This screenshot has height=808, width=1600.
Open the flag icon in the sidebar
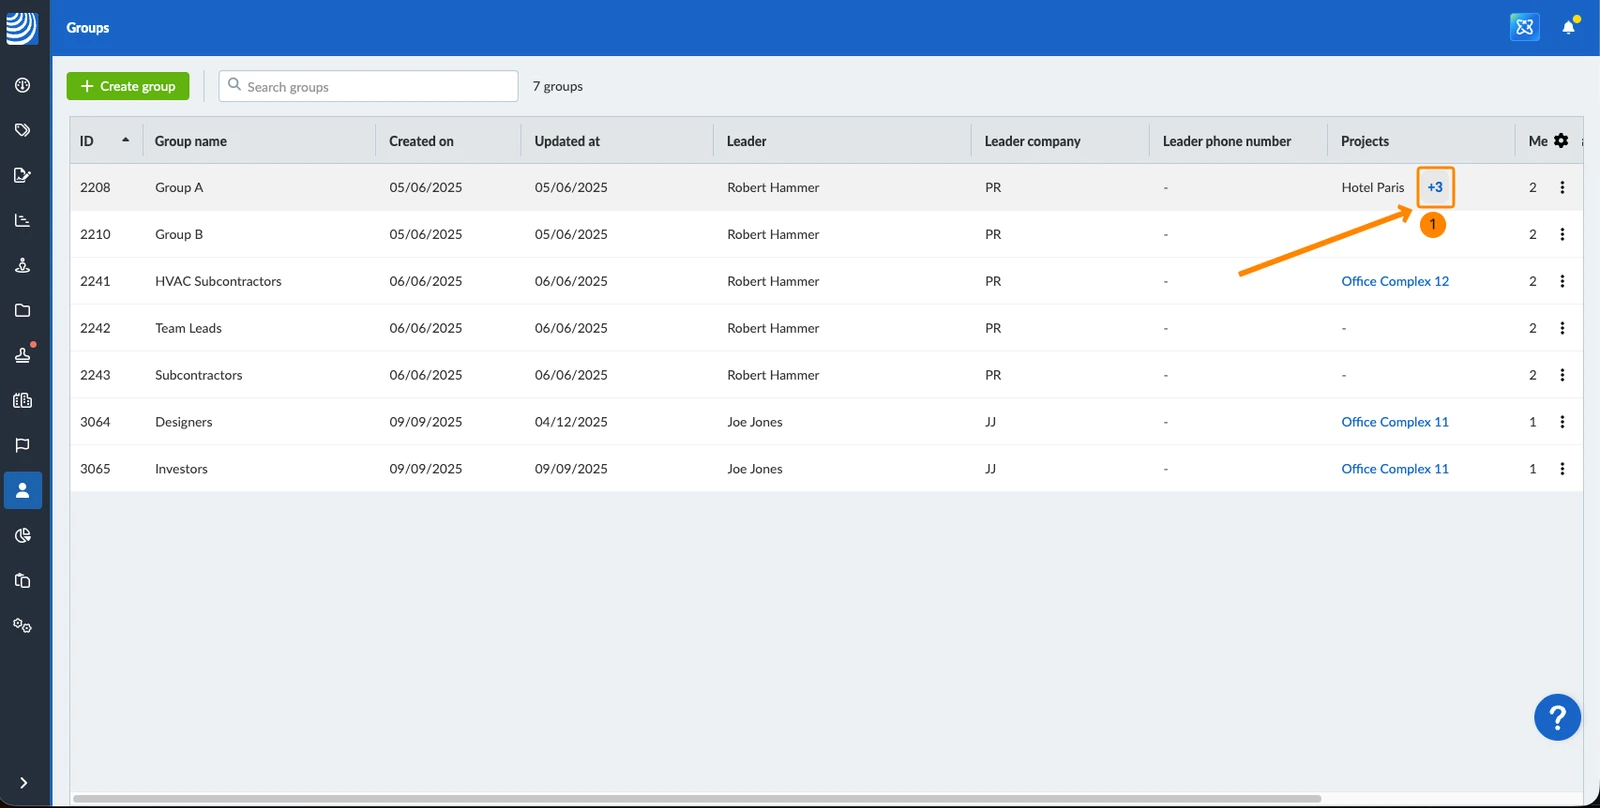coord(22,445)
